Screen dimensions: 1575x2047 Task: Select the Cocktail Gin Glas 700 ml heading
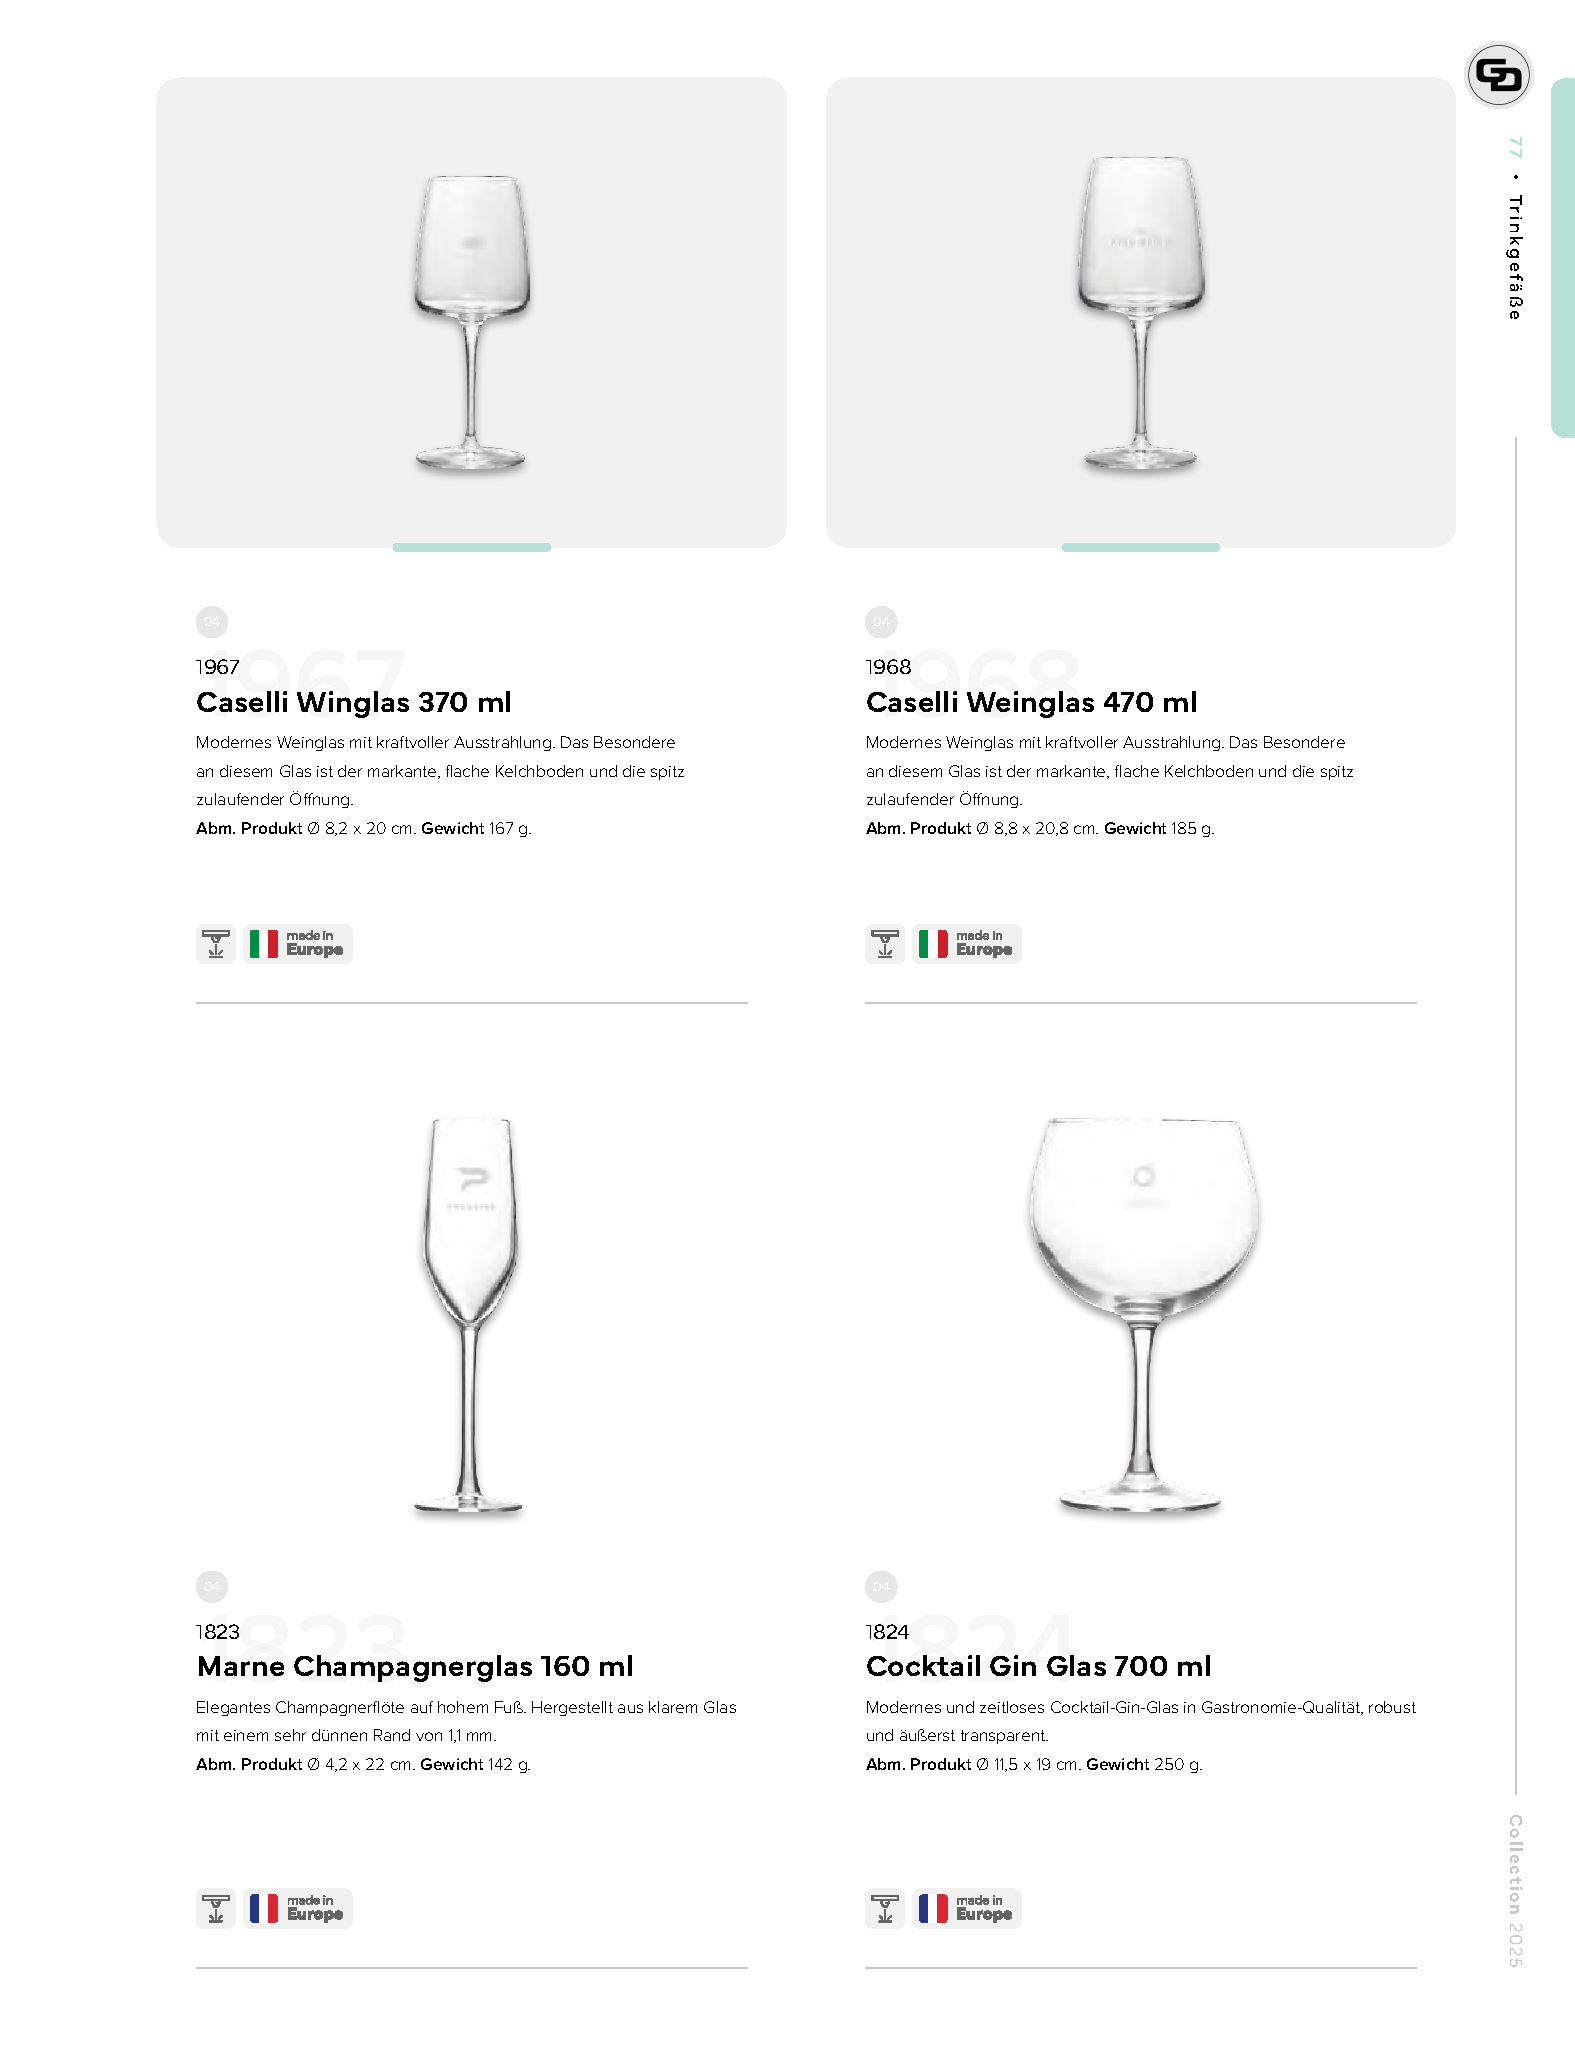1038,1667
